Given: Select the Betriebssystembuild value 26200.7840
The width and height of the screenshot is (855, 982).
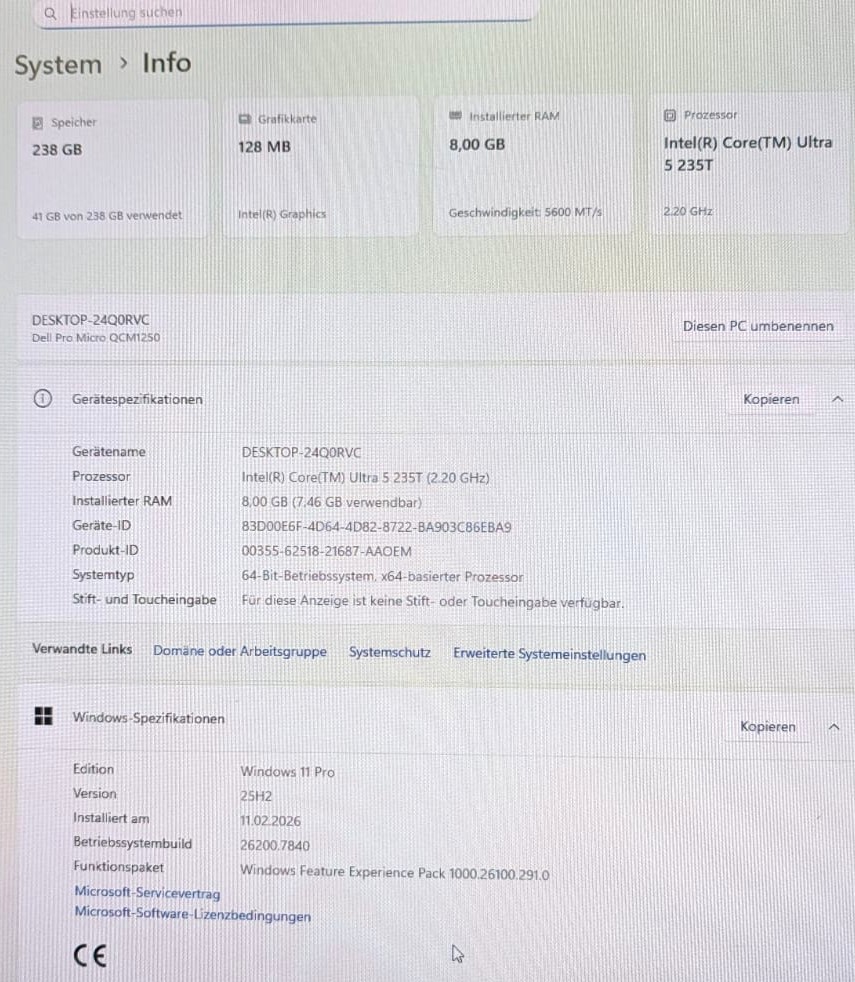Looking at the screenshot, I should (275, 845).
